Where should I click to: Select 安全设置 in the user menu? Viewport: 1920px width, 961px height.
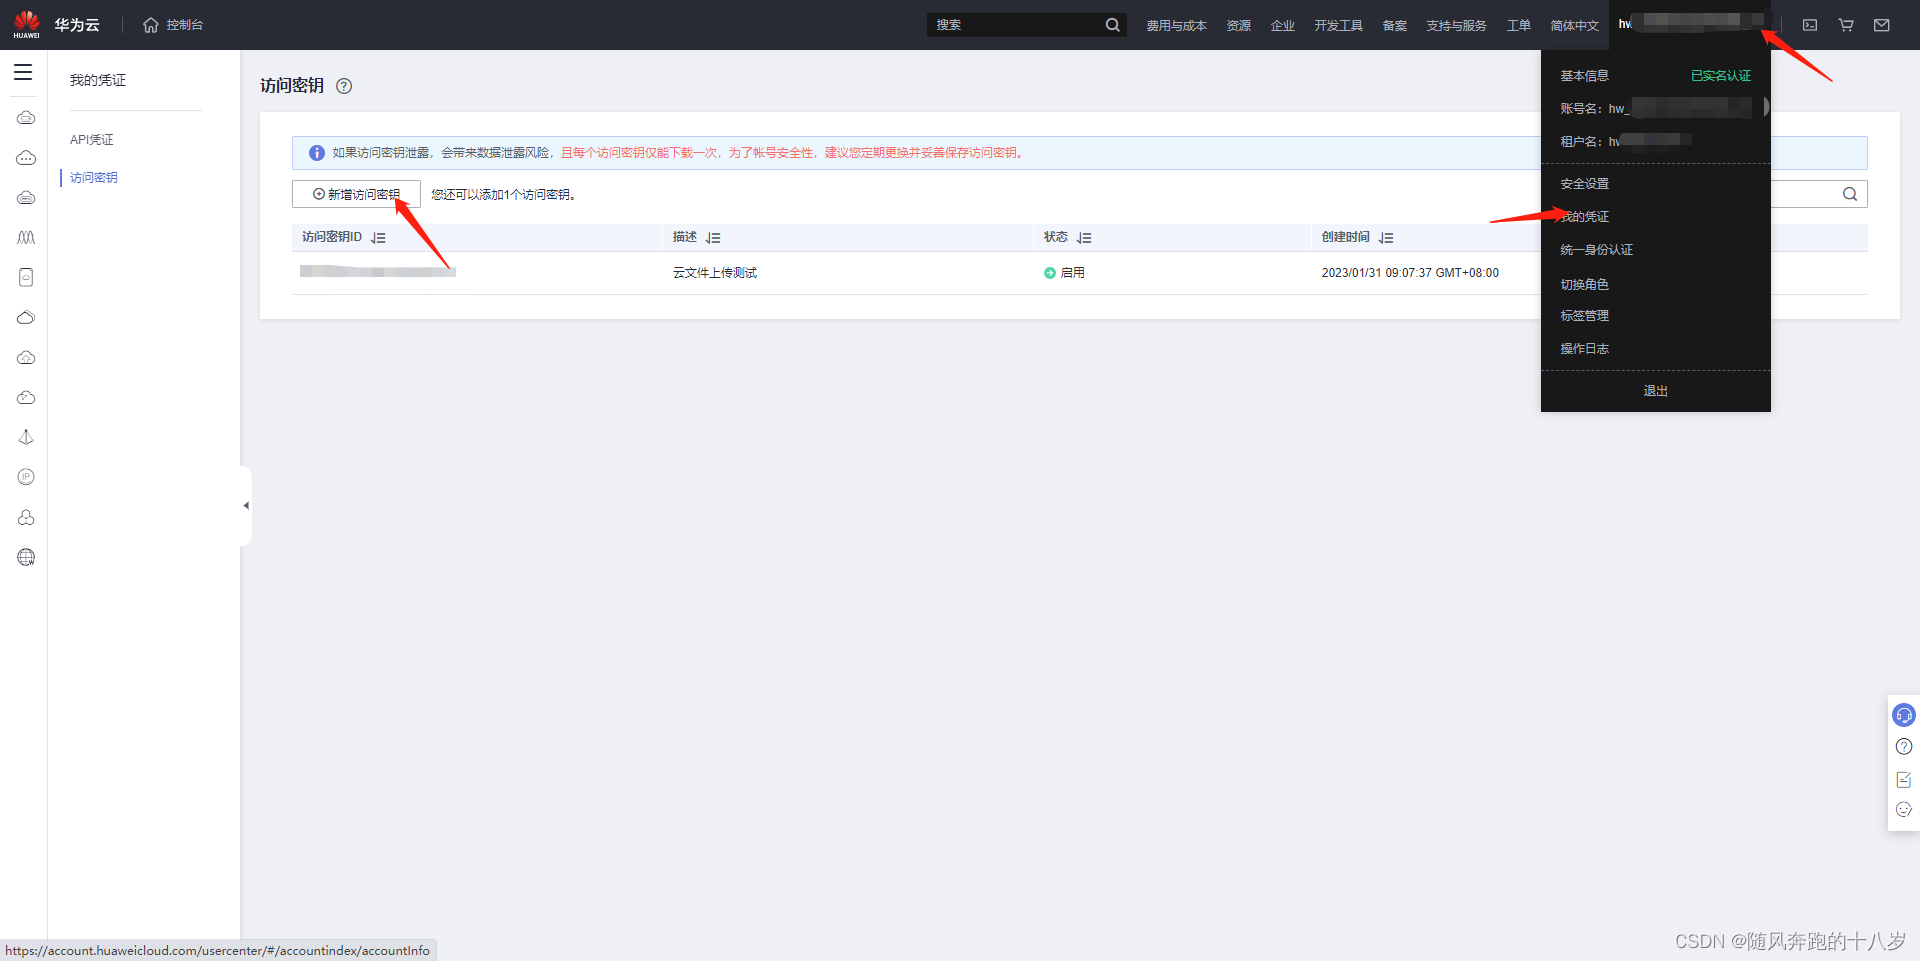click(x=1585, y=184)
